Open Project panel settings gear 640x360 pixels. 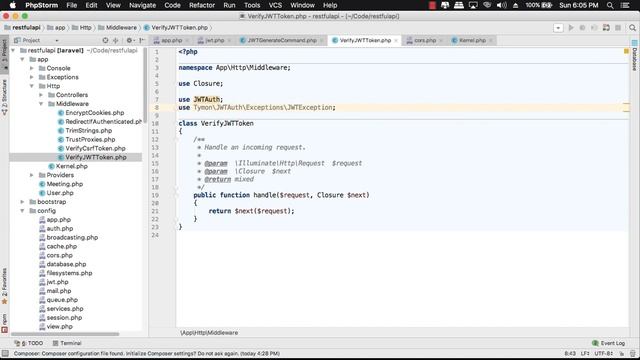(129, 40)
